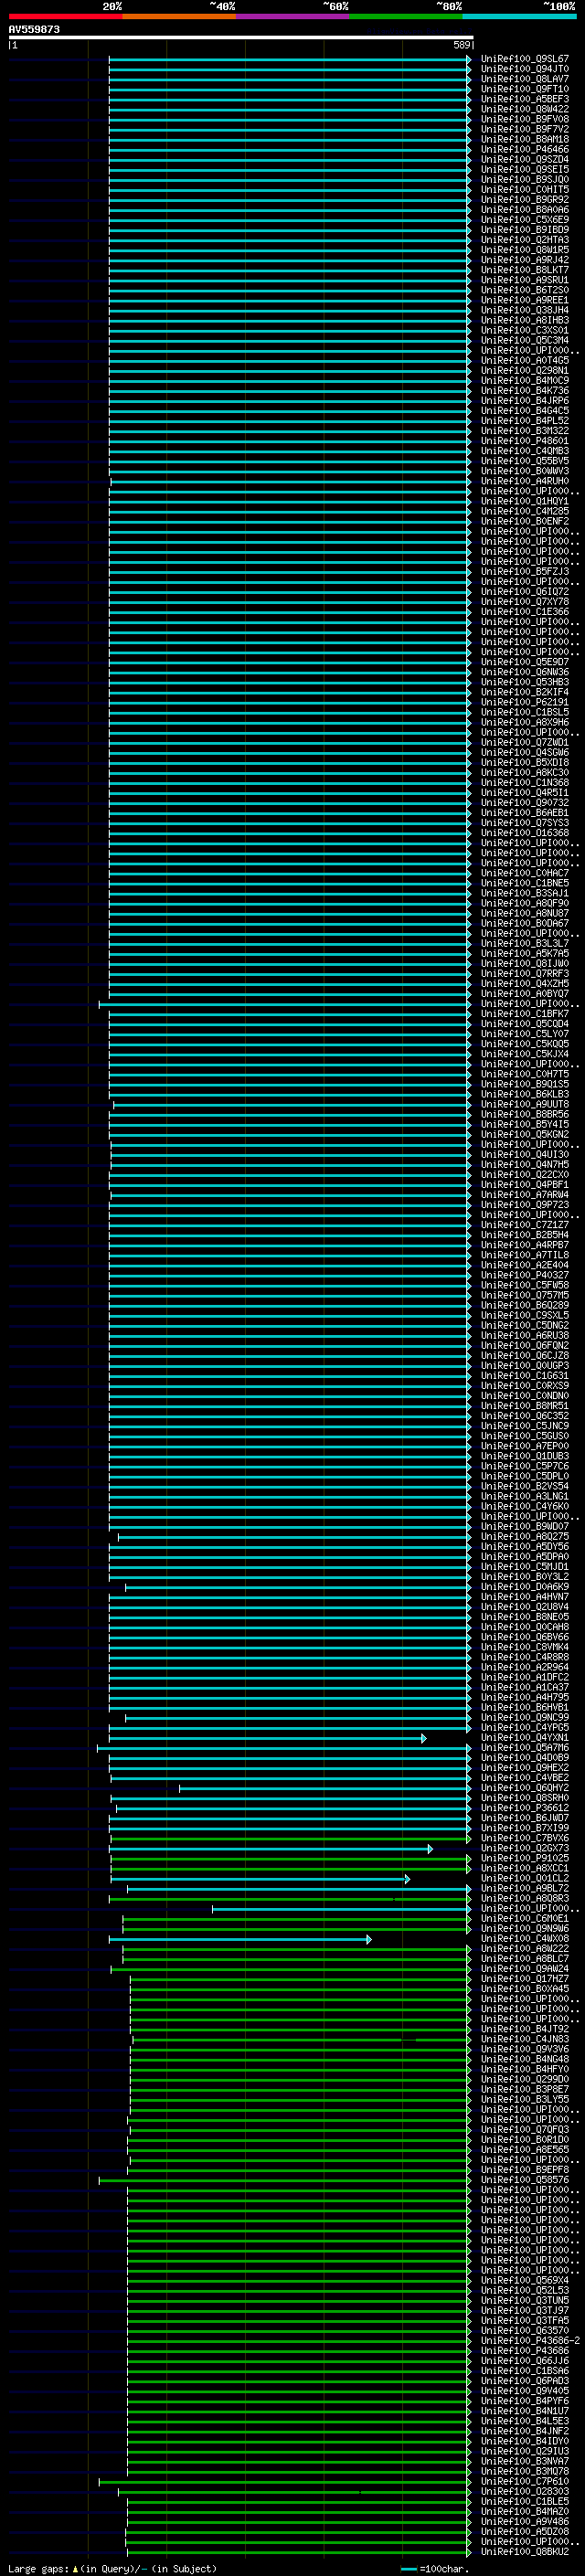Click the red ~20% identity legend segment
The width and height of the screenshot is (585, 2576).
pyautogui.click(x=66, y=16)
